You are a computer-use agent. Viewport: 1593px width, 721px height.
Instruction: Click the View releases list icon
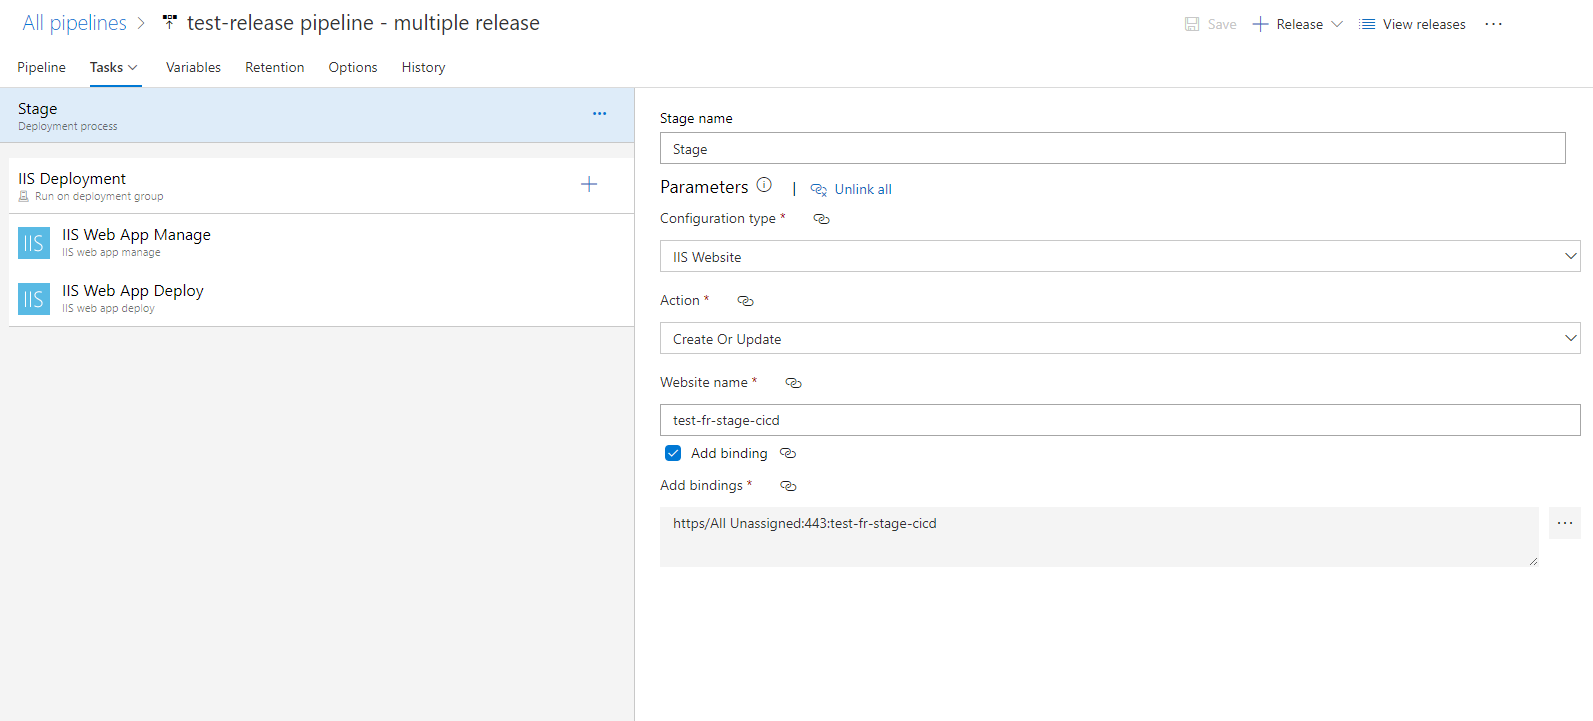(1367, 24)
